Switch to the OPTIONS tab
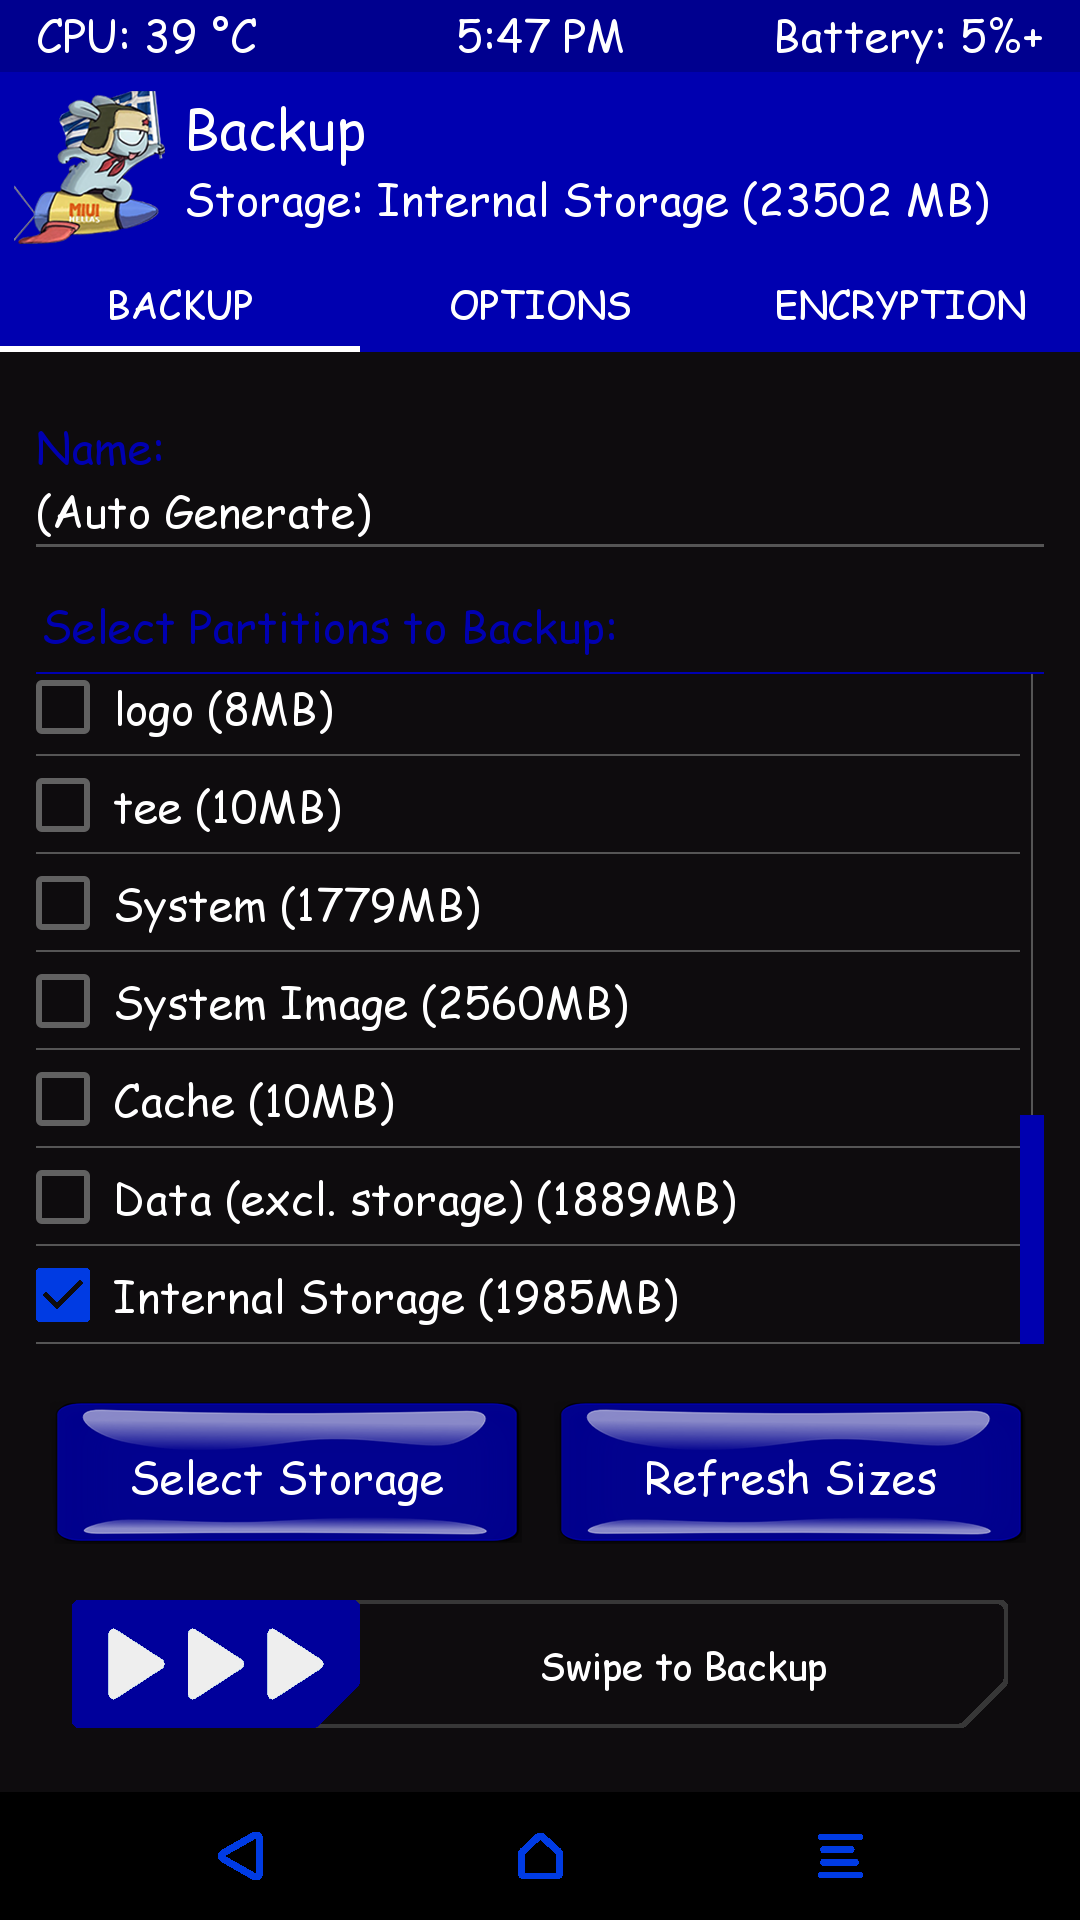 coord(540,306)
